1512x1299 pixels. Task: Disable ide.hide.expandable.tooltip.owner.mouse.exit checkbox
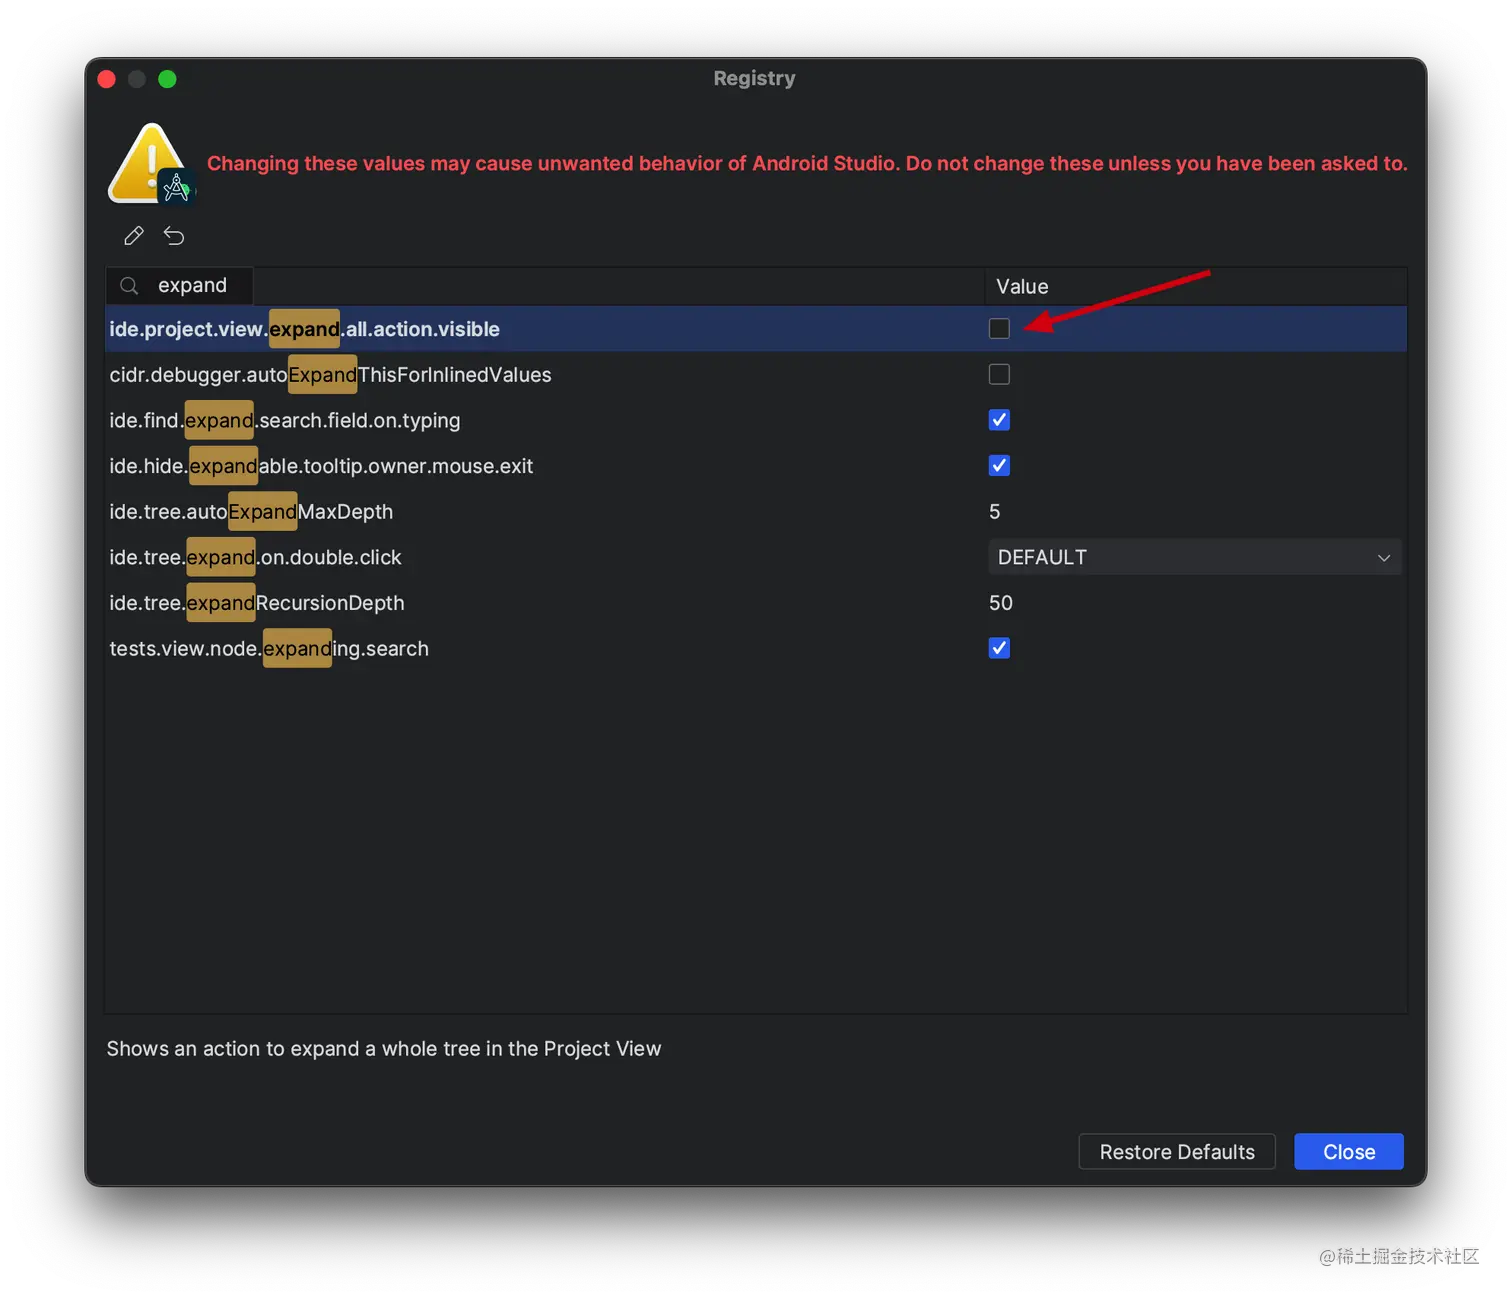tap(999, 465)
